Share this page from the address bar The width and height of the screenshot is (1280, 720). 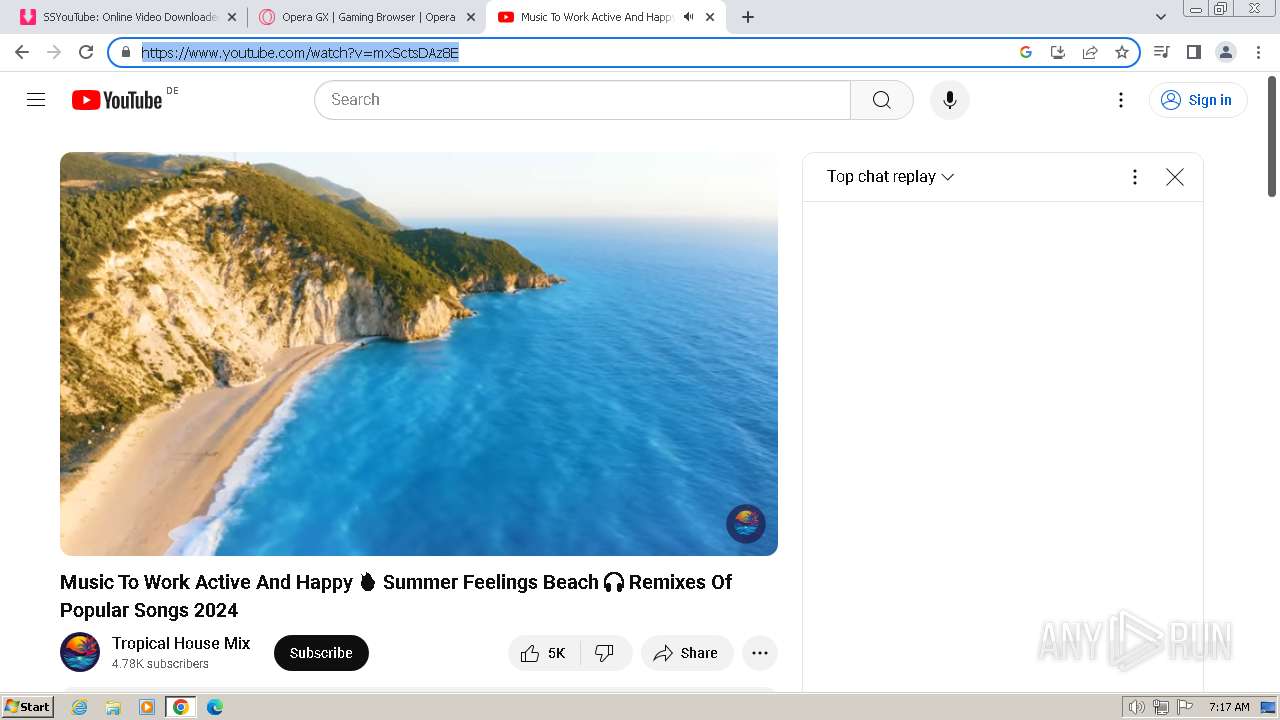pos(1090,52)
